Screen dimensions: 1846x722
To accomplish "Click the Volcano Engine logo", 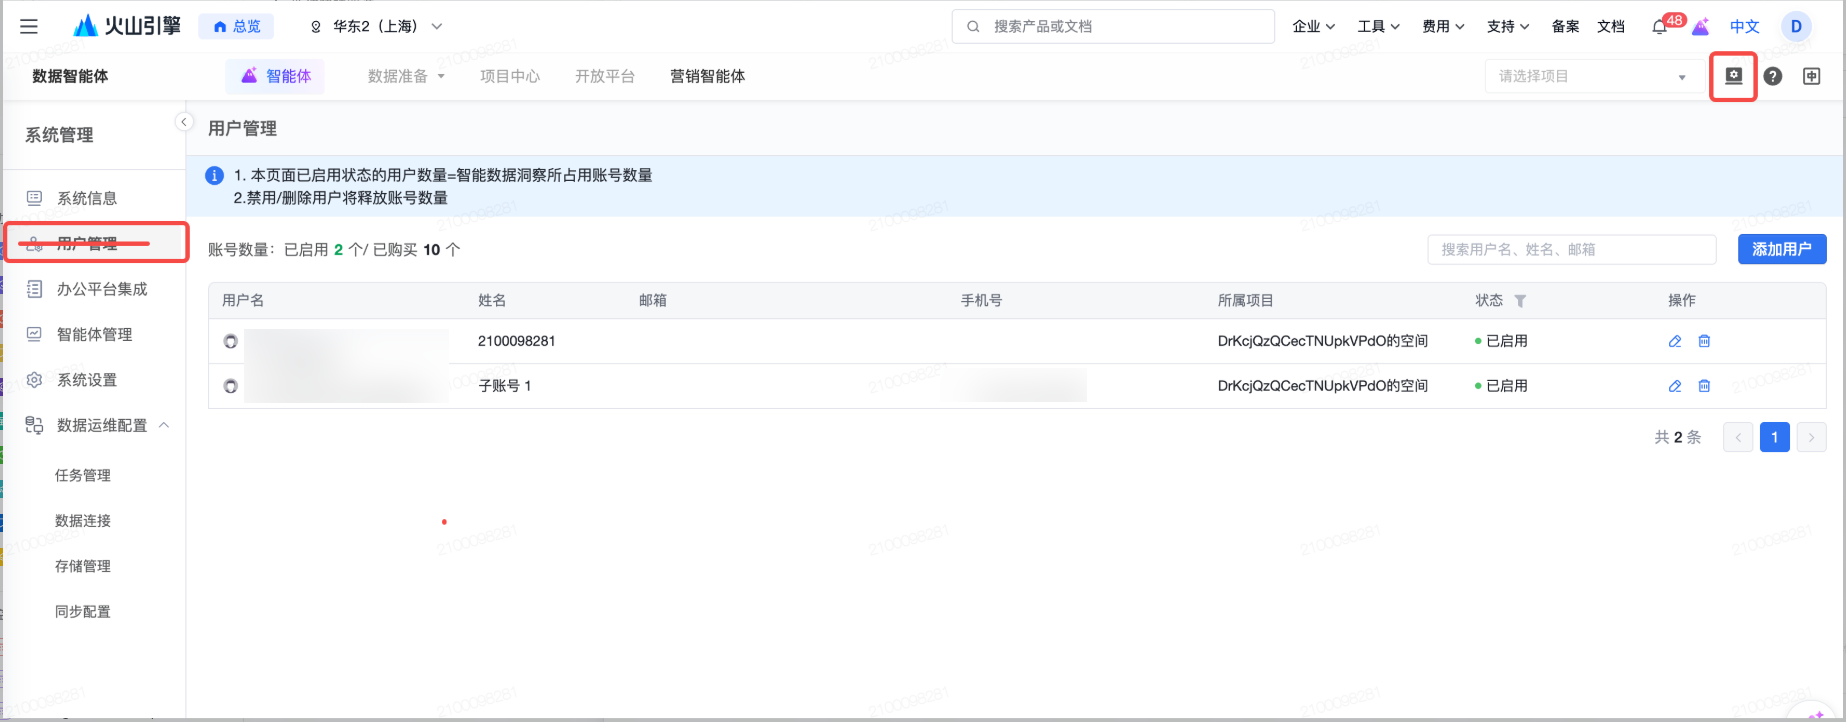I will tap(128, 26).
